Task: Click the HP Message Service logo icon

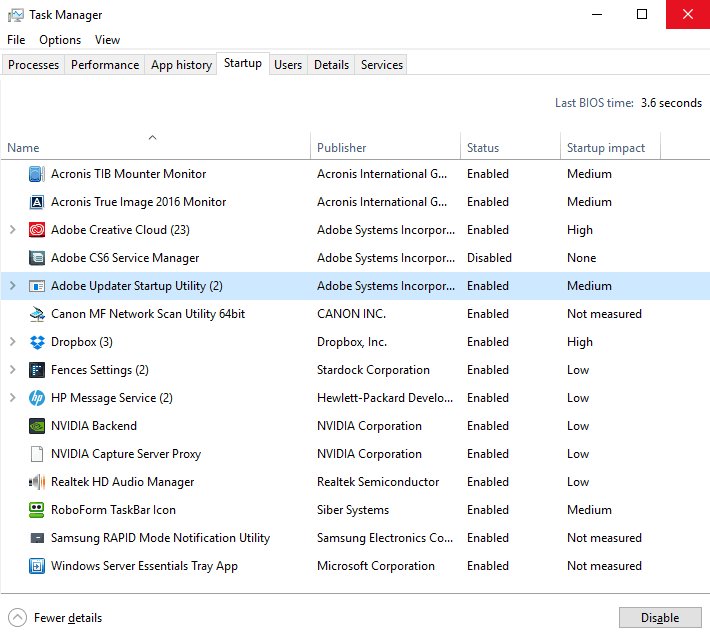Action: point(37,398)
